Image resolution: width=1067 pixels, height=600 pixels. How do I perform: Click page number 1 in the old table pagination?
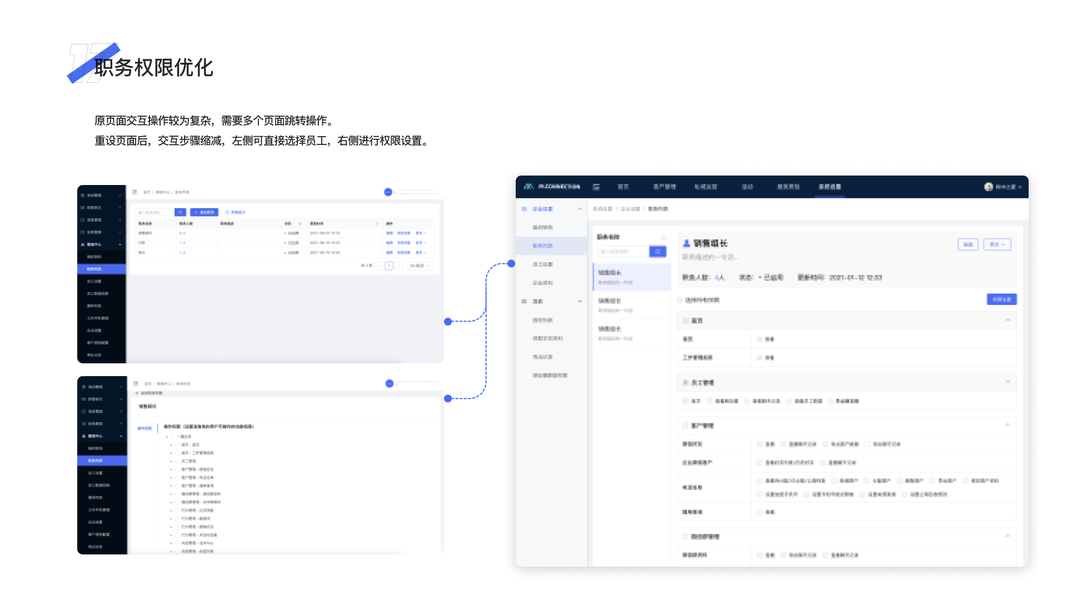click(389, 266)
